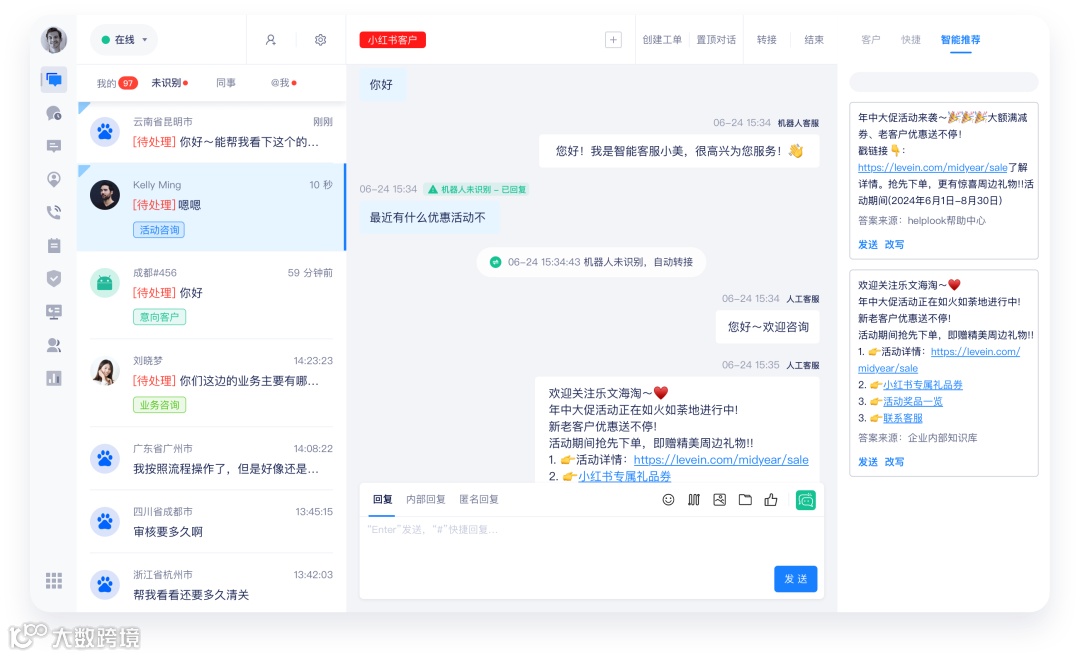This screenshot has height=657, width=1080.
Task: Select the 客户 tab in right panel
Action: pos(871,40)
